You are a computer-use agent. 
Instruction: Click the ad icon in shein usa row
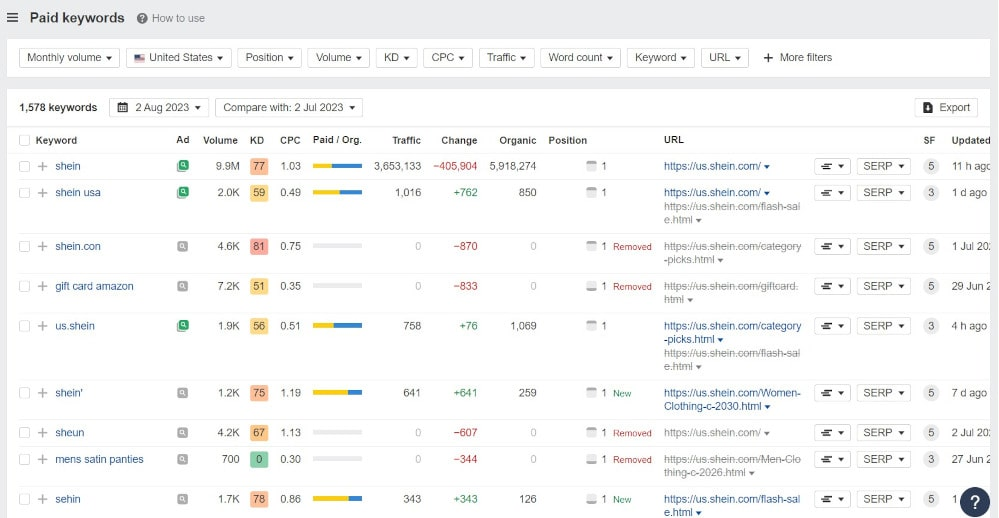tap(183, 192)
